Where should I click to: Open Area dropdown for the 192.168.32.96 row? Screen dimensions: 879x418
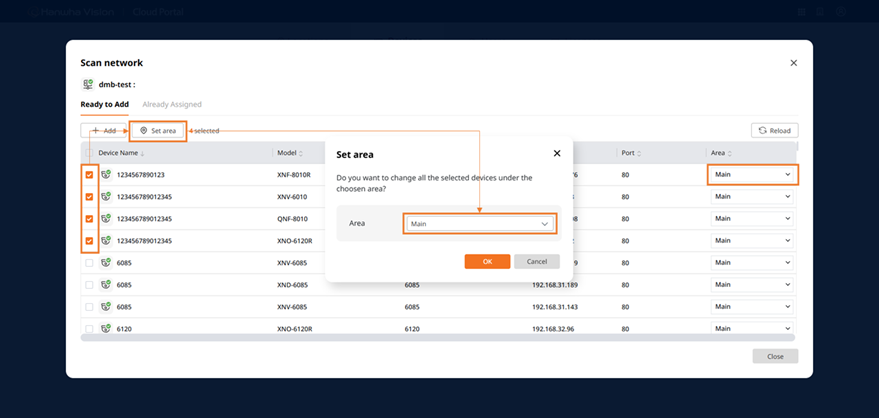(x=752, y=328)
